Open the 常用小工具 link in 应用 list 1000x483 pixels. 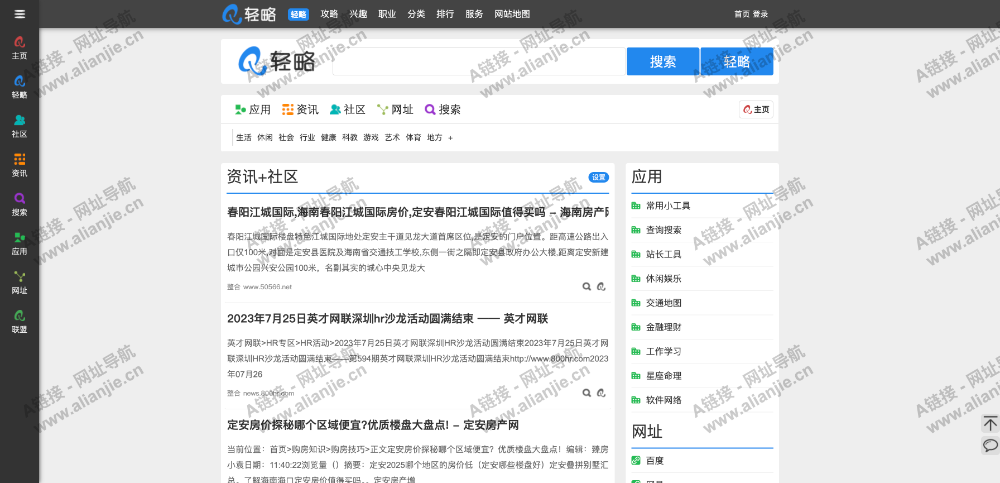click(668, 206)
